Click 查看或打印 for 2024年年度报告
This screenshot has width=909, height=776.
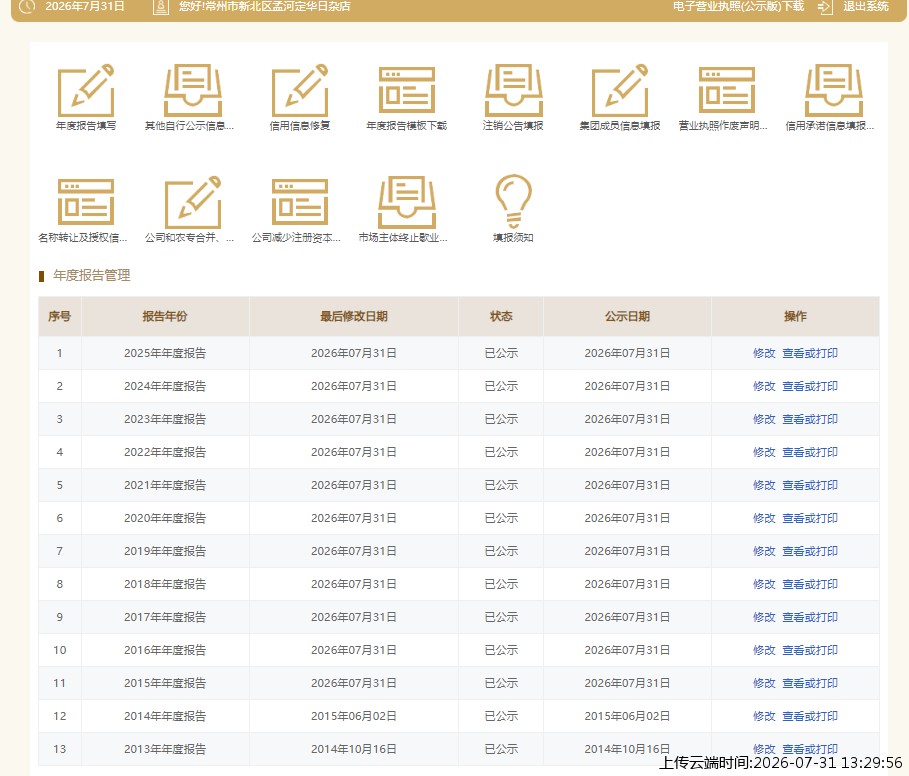point(809,386)
